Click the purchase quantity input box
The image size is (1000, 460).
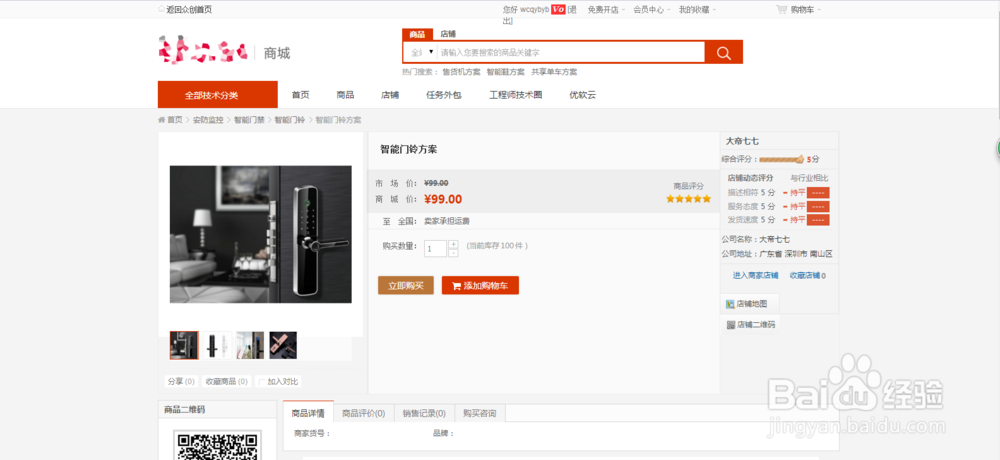pos(436,248)
